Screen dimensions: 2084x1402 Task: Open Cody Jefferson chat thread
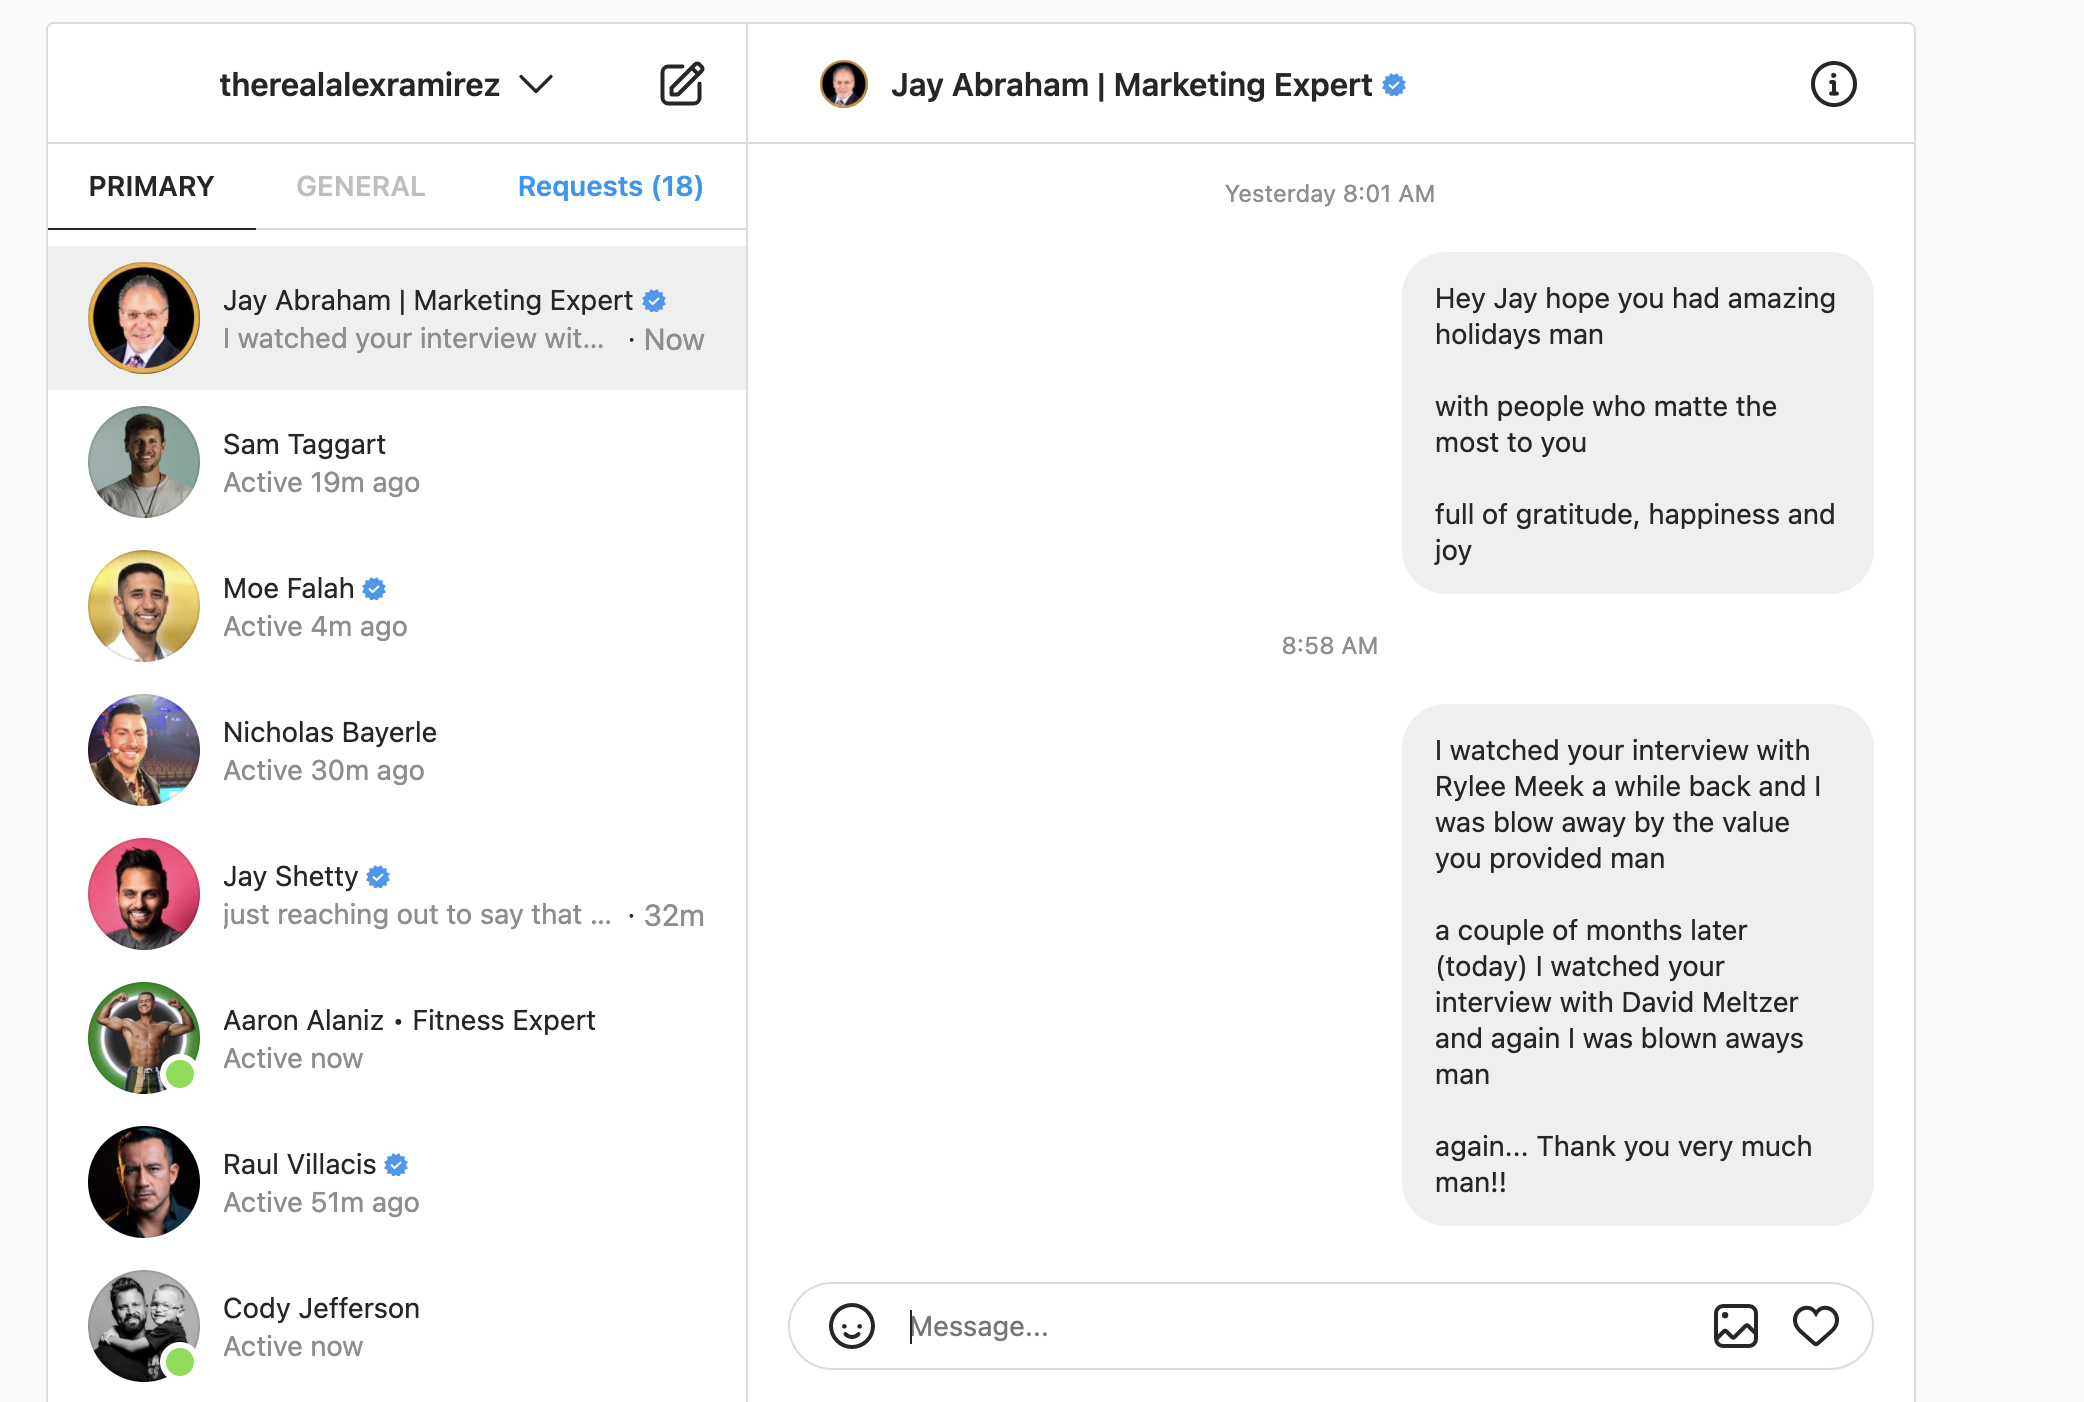(397, 1326)
